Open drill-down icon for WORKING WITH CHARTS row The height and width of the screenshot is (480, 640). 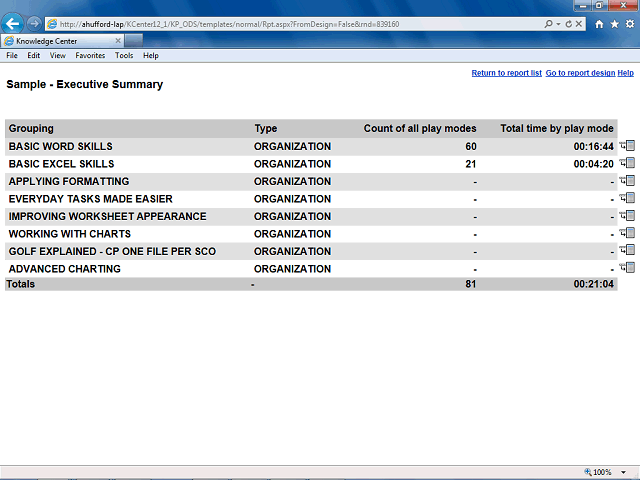point(627,233)
